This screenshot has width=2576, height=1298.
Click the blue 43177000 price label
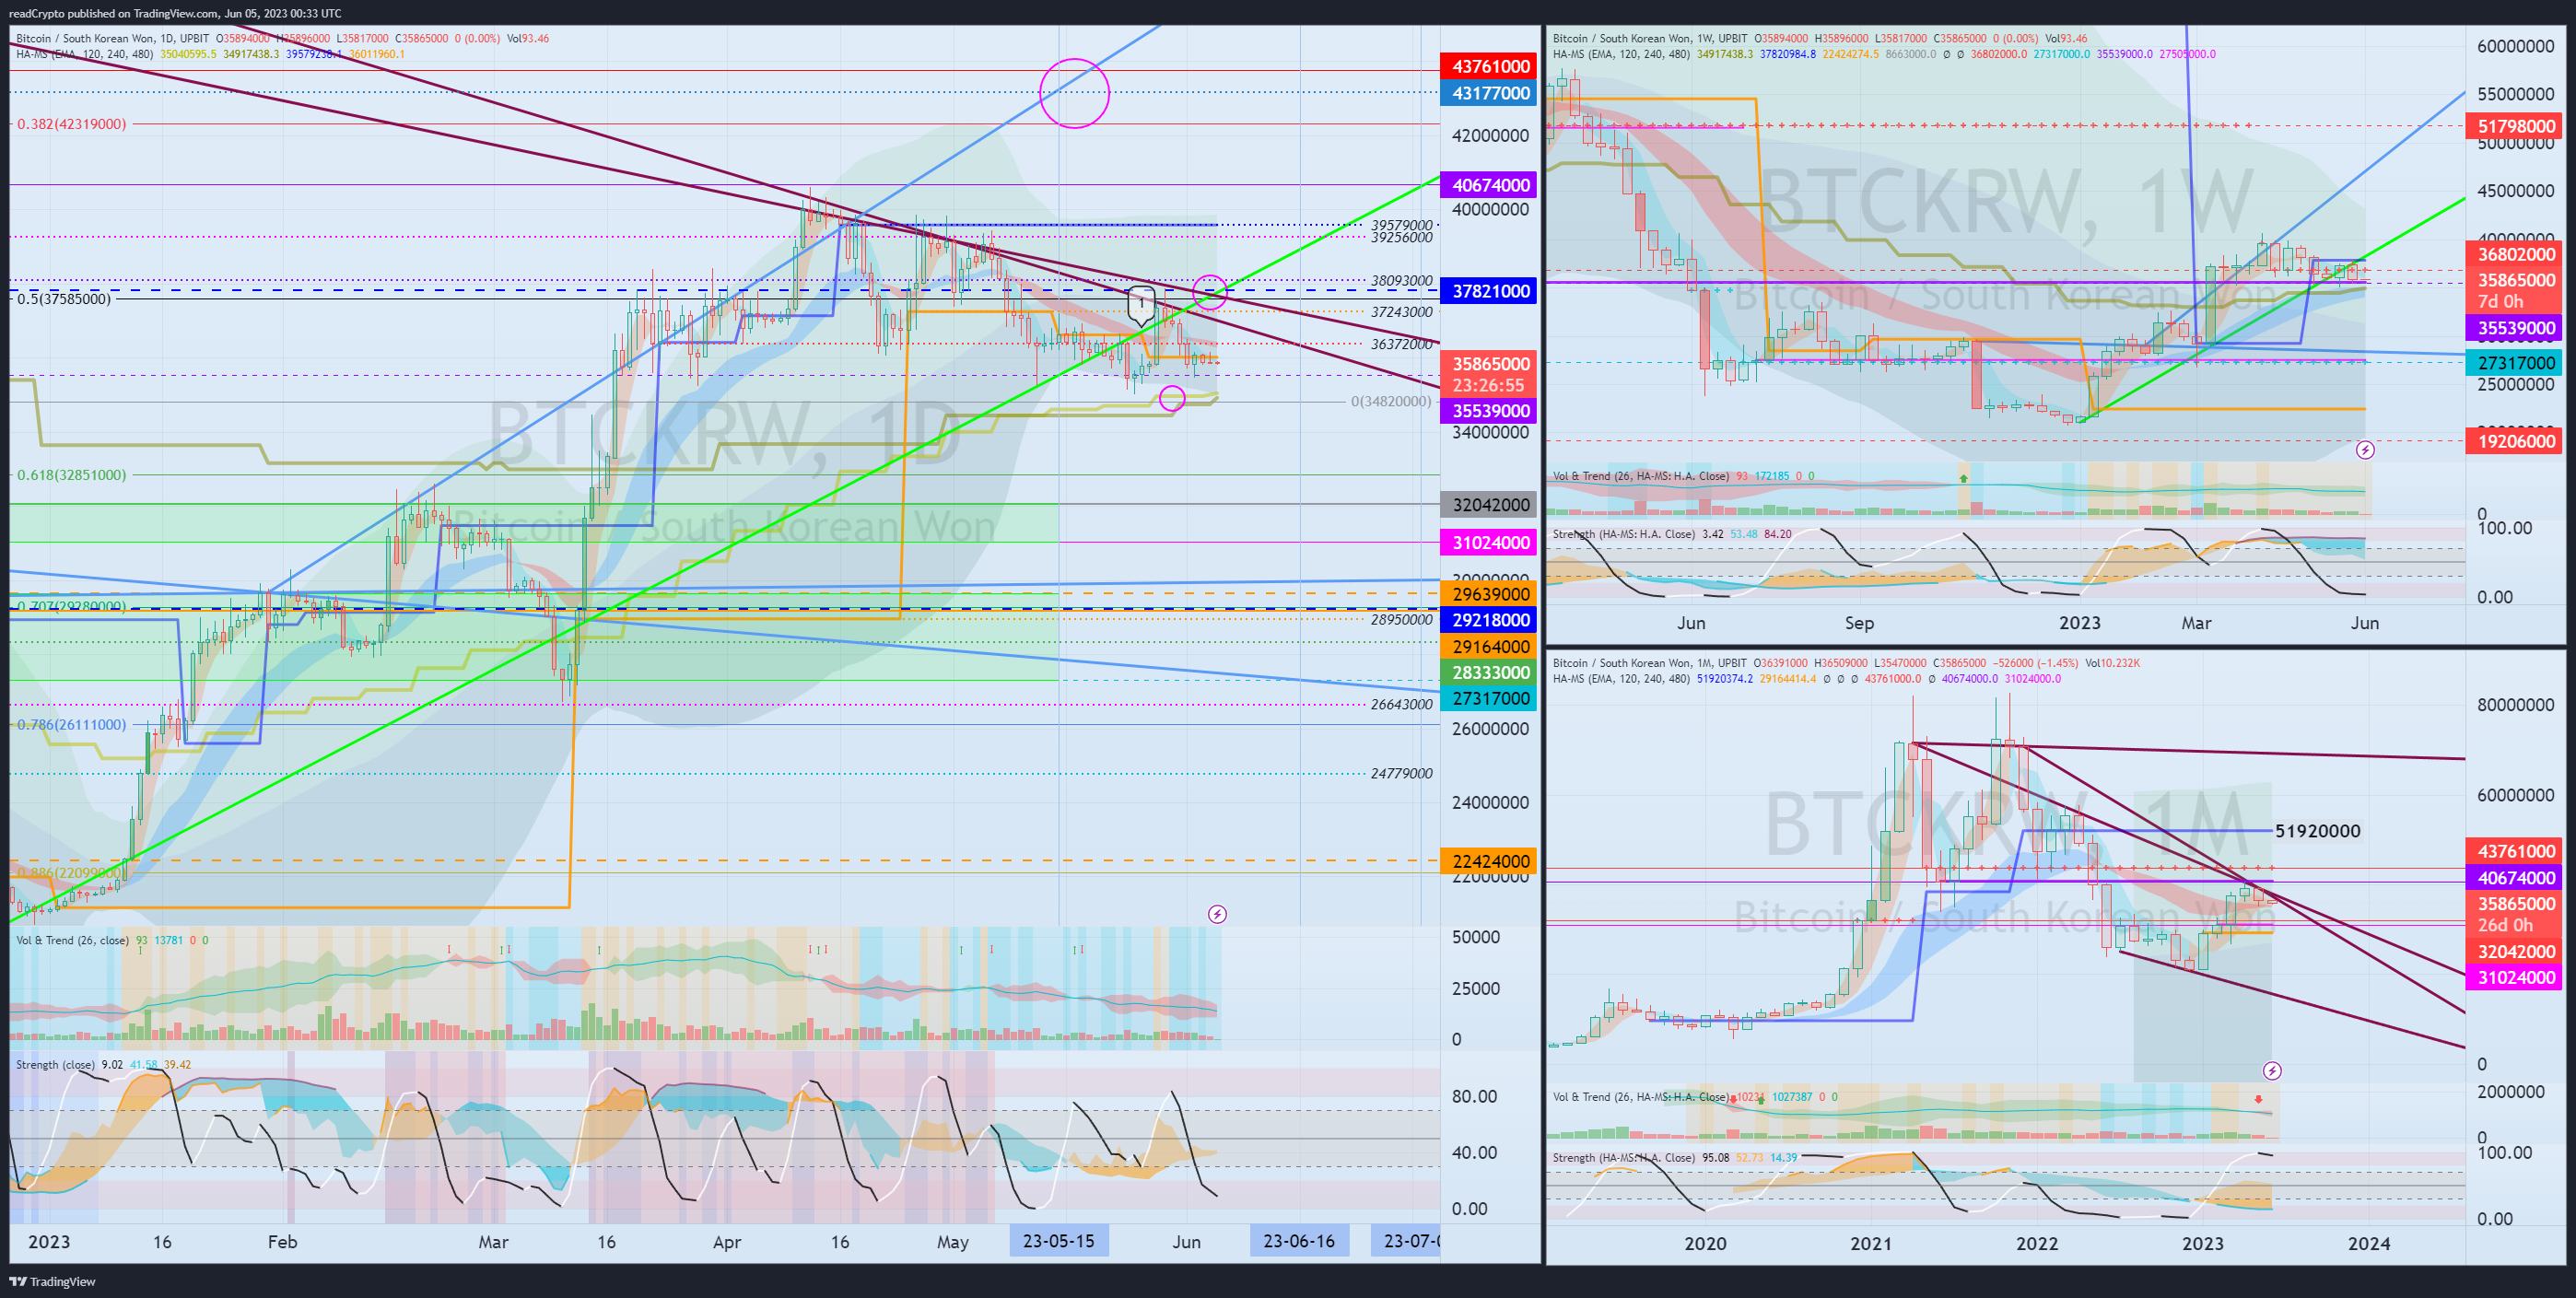pos(1489,93)
